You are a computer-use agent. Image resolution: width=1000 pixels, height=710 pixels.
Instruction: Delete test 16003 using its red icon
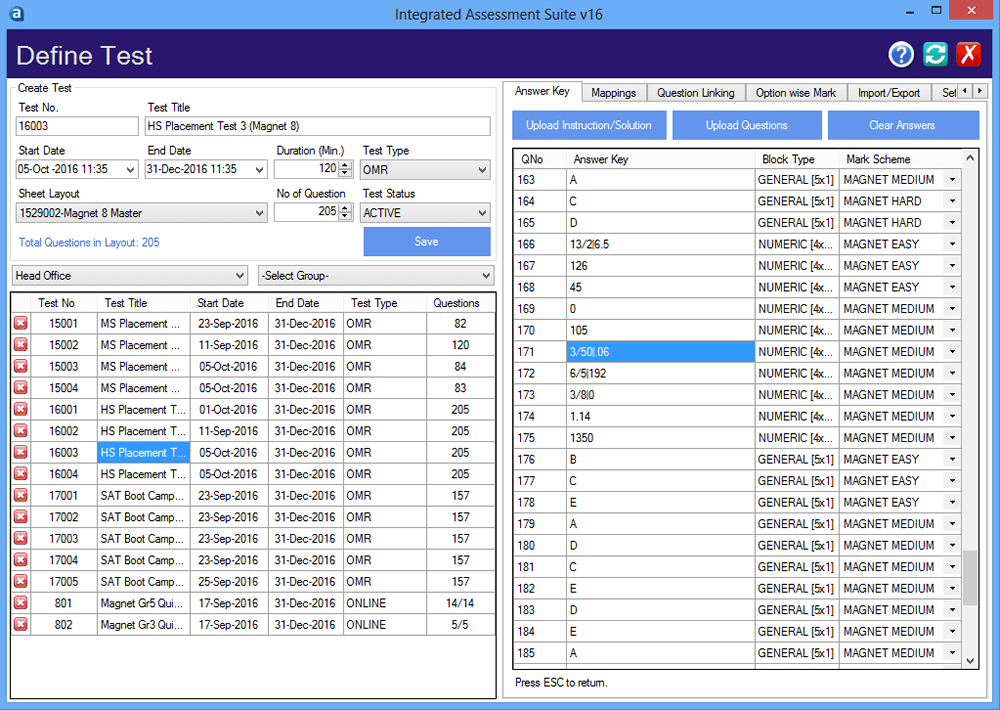21,452
